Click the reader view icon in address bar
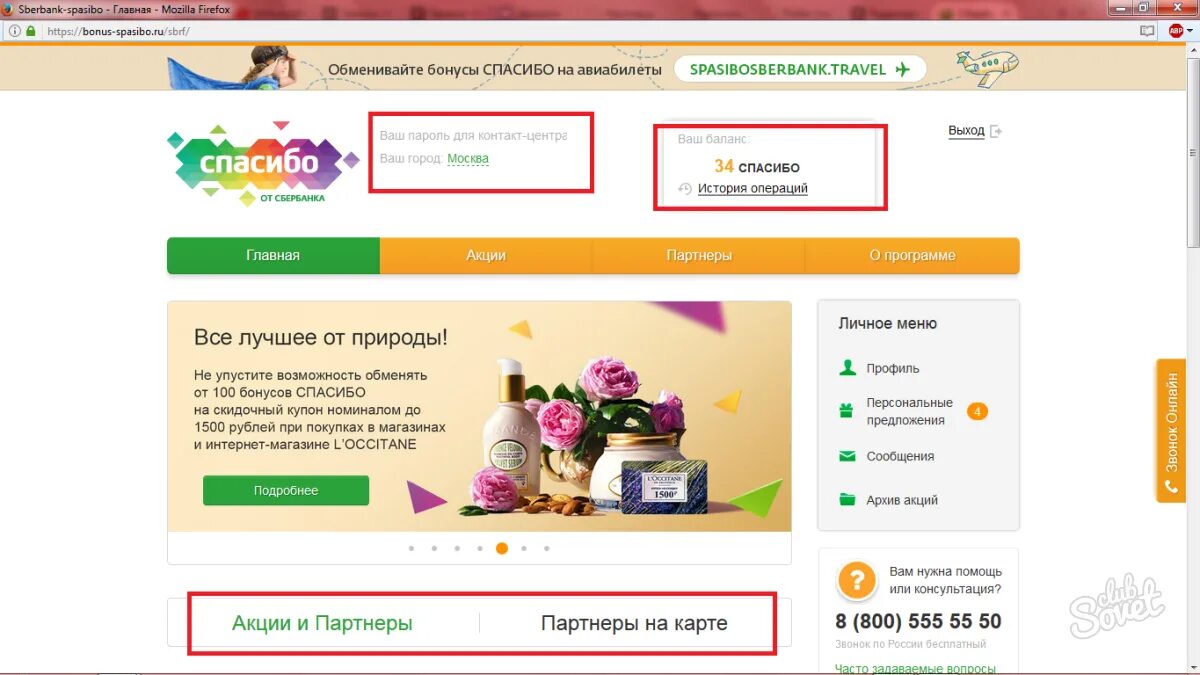 (1147, 31)
